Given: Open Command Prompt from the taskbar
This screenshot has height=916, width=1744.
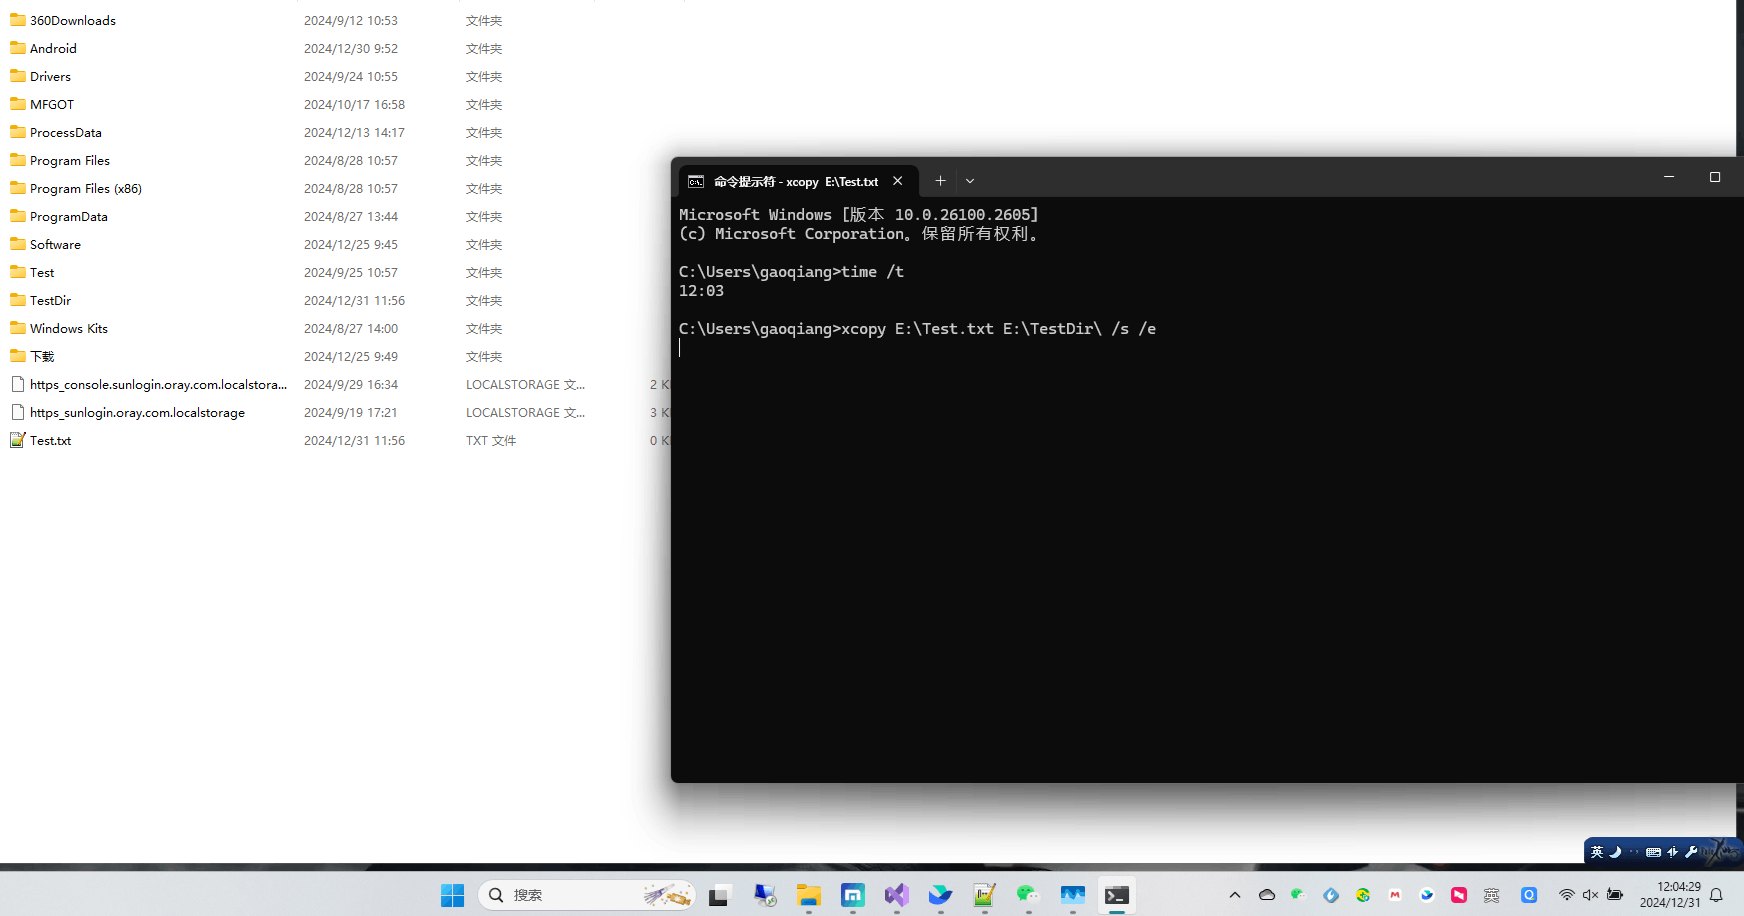Looking at the screenshot, I should [x=1117, y=895].
